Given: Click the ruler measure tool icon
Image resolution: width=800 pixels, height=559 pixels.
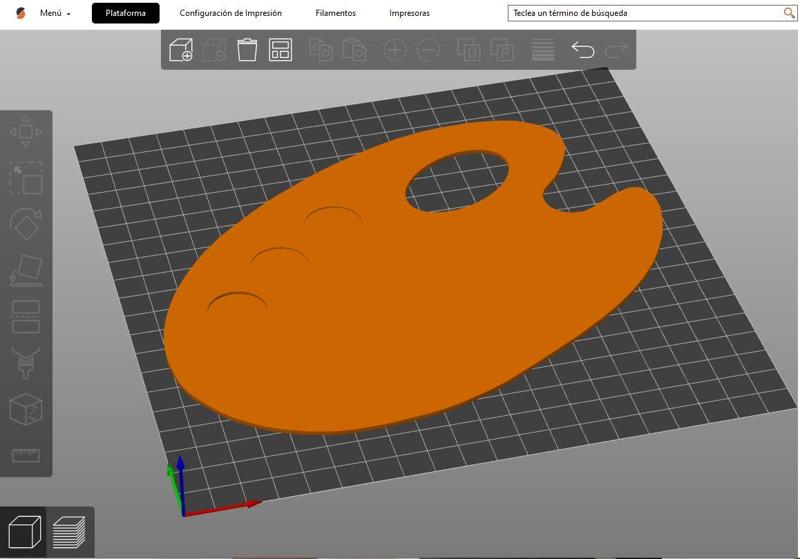Looking at the screenshot, I should coord(26,455).
